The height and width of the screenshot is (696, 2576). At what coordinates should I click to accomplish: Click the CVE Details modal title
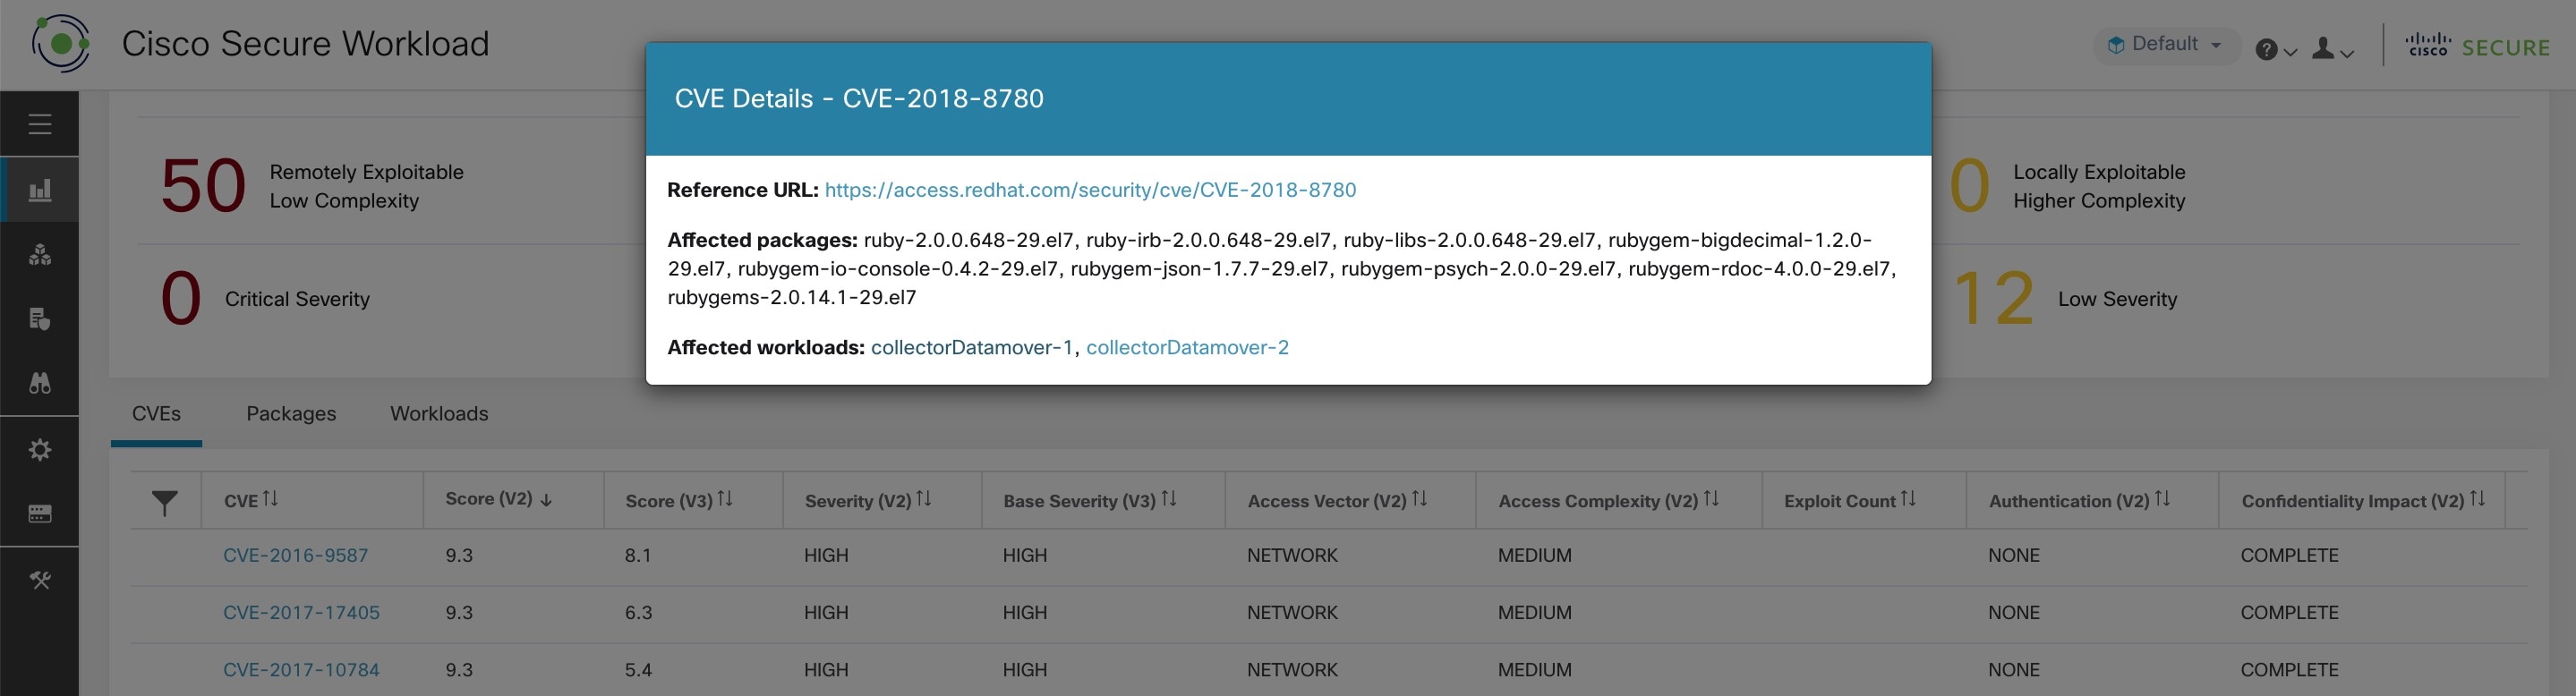[x=859, y=98]
